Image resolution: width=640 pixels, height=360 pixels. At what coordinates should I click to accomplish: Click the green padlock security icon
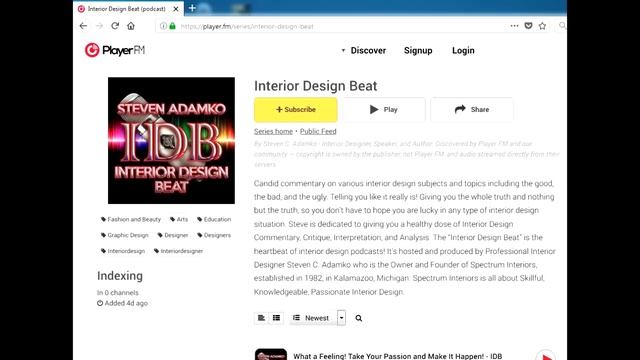173,26
